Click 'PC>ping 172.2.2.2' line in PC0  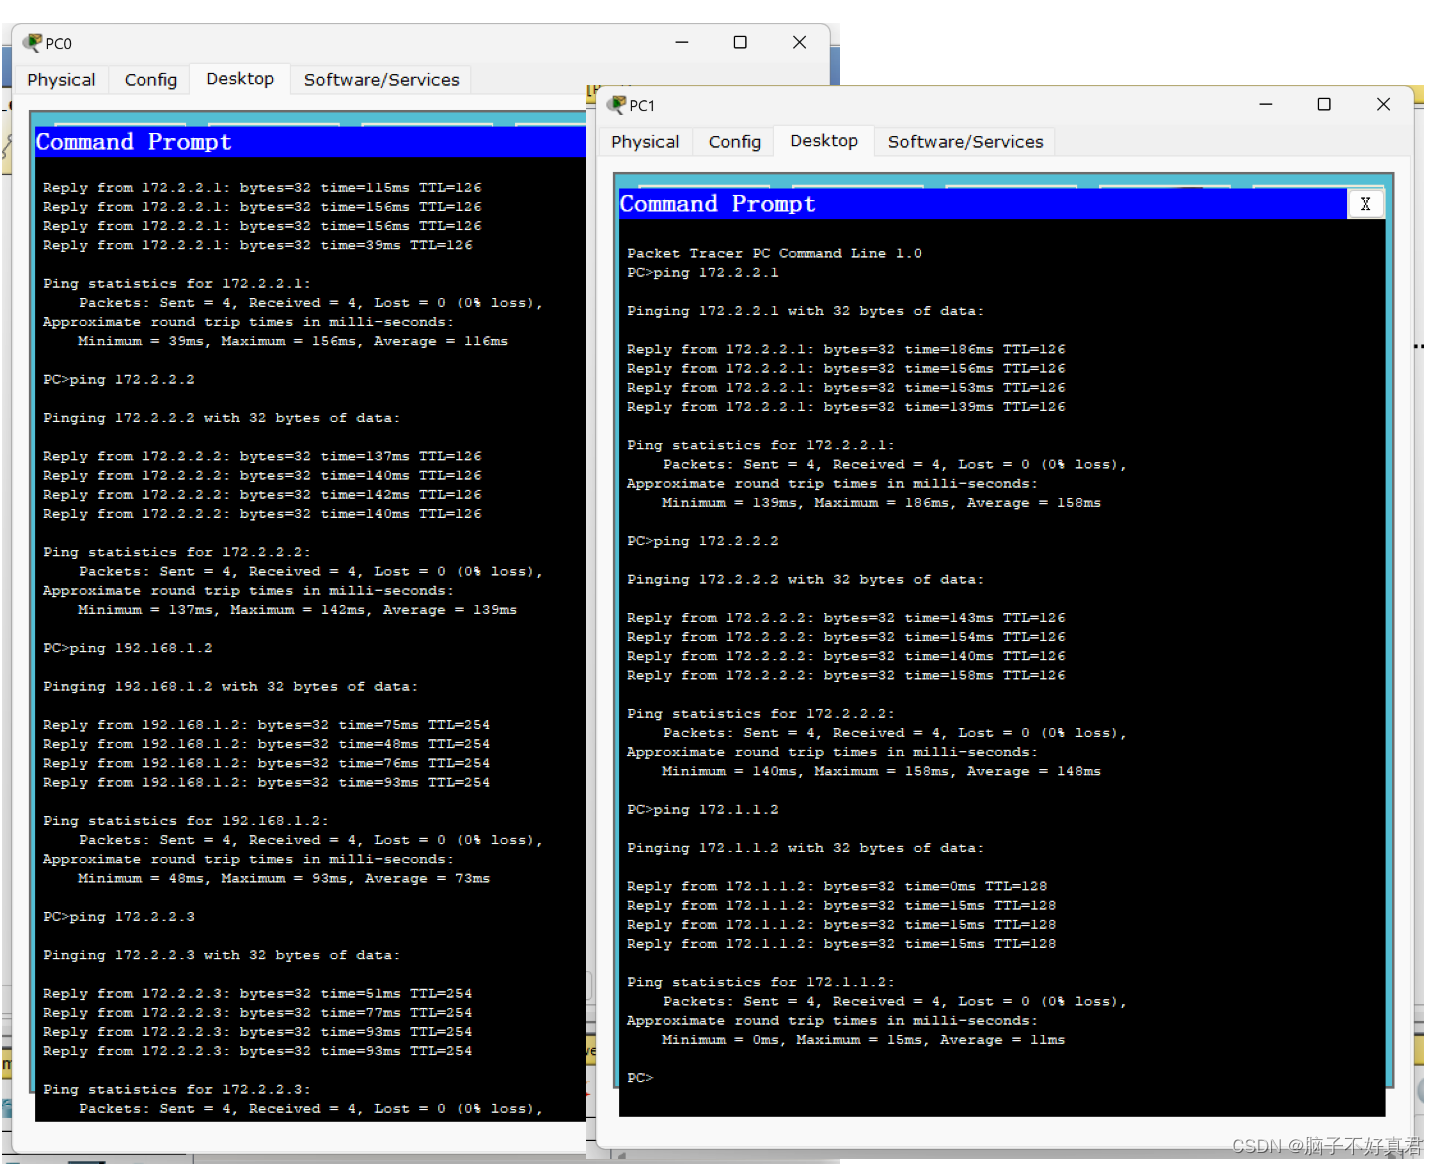(x=119, y=380)
